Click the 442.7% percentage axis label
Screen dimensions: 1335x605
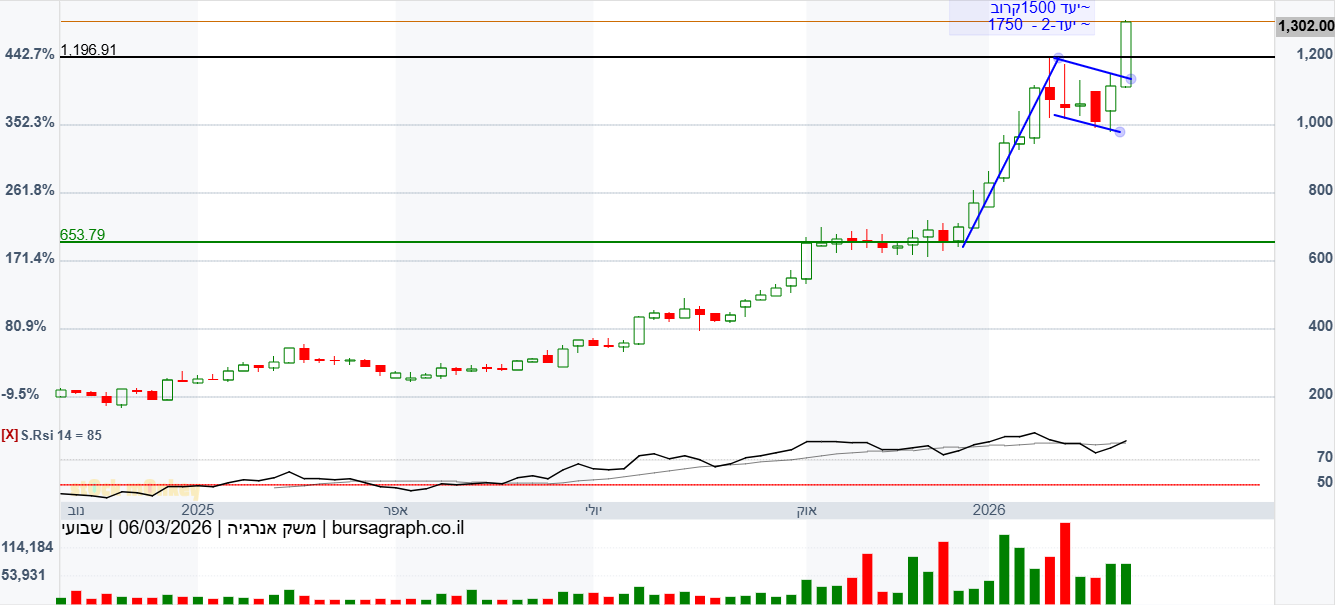tap(30, 54)
